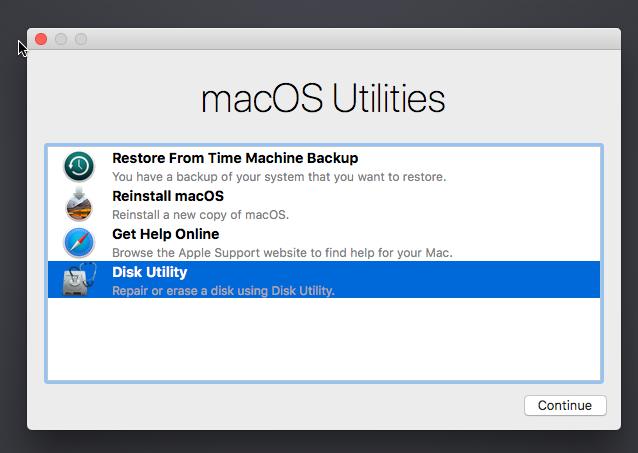The width and height of the screenshot is (638, 453).
Task: Select the Reinstall macOS title
Action: pos(168,196)
